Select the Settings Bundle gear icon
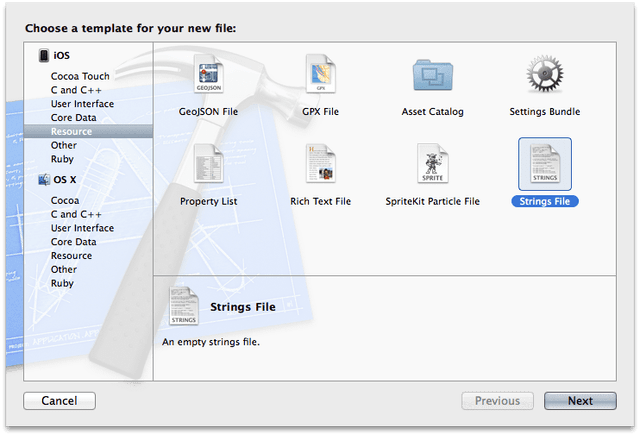The height and width of the screenshot is (436, 640). [x=545, y=77]
